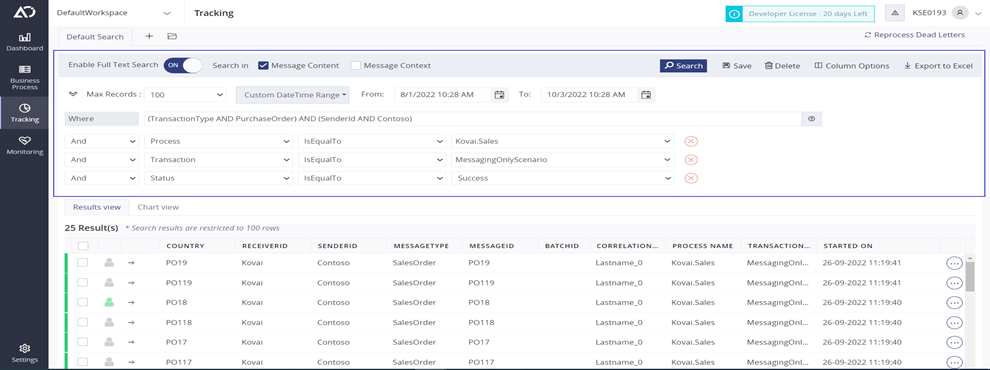Tick the checkbox for PO19 row
This screenshot has height=370, width=990.
click(83, 263)
